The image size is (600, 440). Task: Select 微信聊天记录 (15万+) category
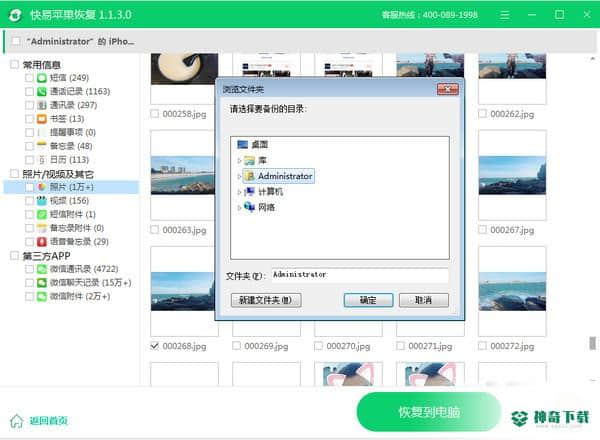pyautogui.click(x=91, y=283)
